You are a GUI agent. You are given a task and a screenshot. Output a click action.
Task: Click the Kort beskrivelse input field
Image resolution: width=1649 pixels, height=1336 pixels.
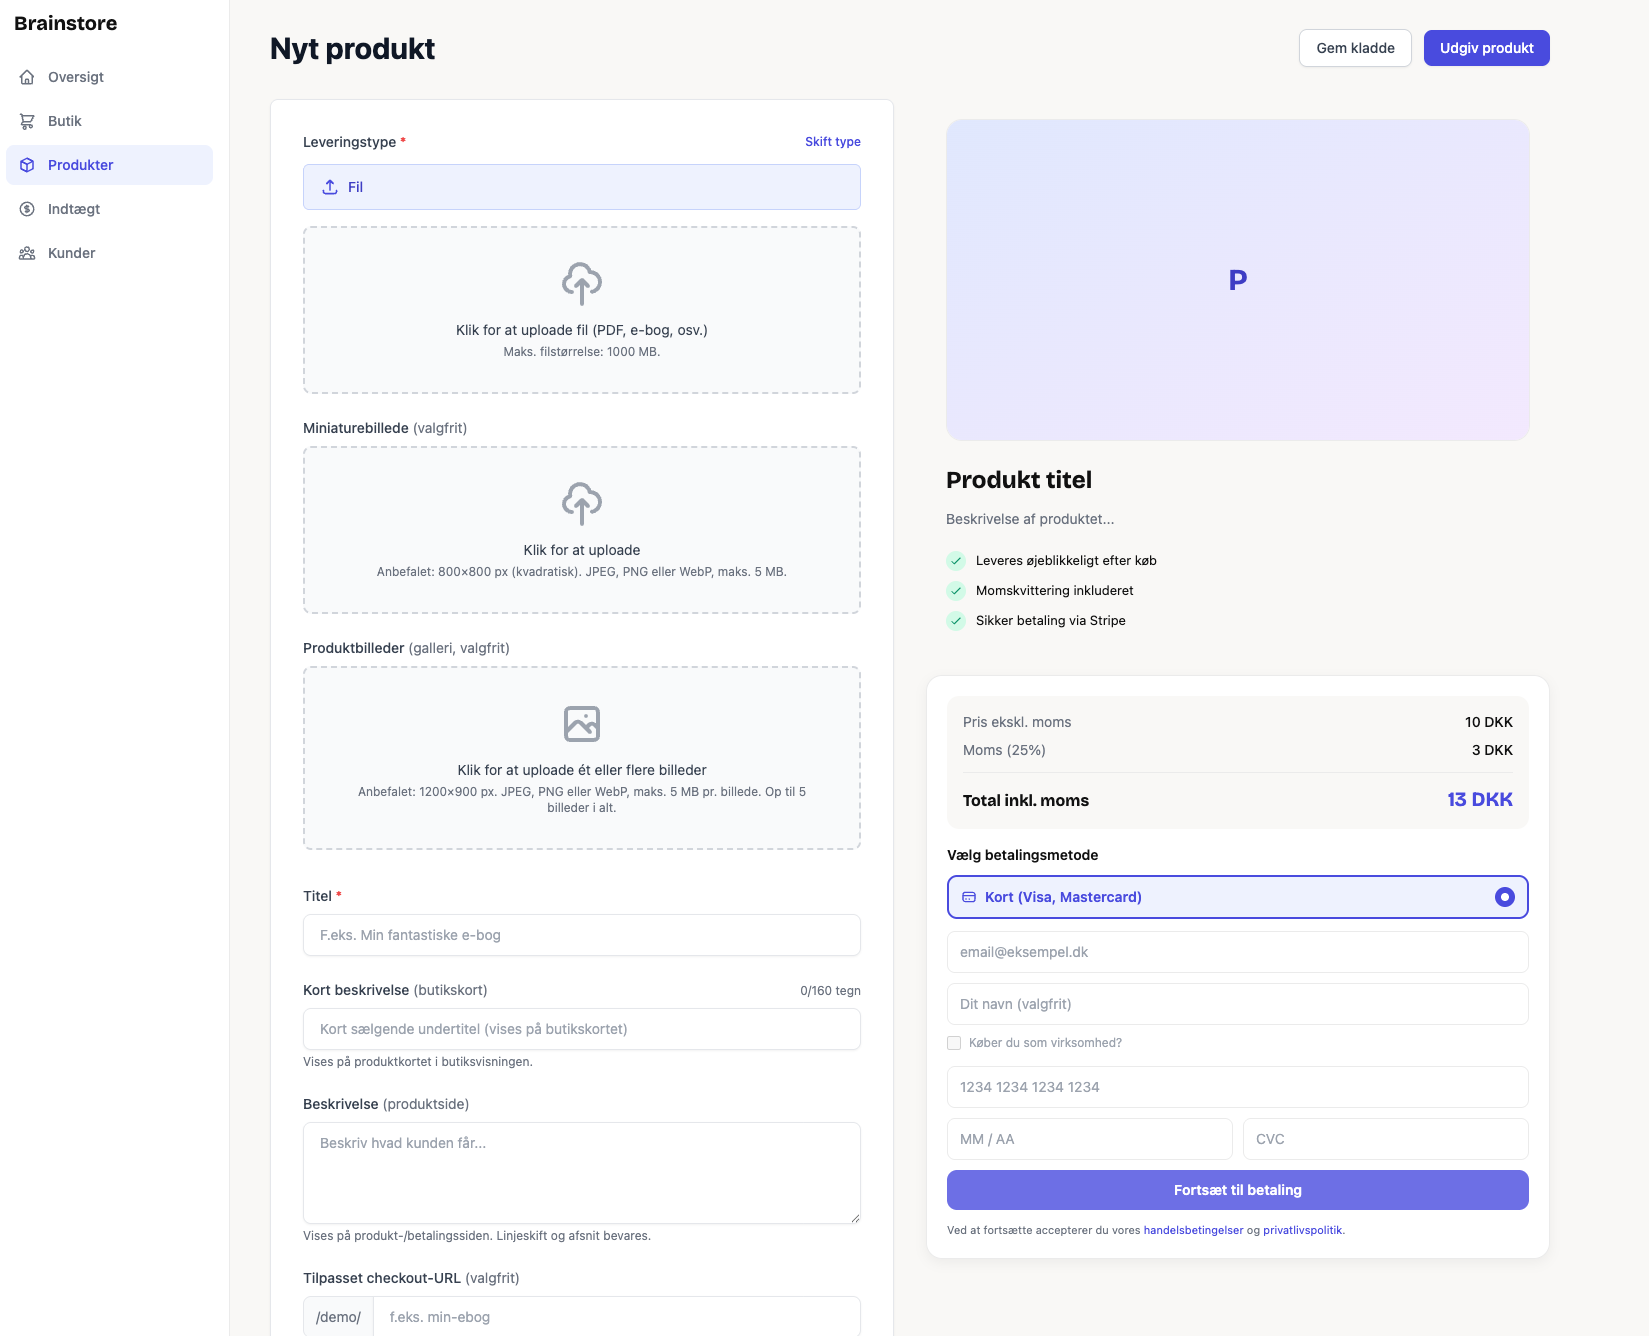tap(582, 1029)
